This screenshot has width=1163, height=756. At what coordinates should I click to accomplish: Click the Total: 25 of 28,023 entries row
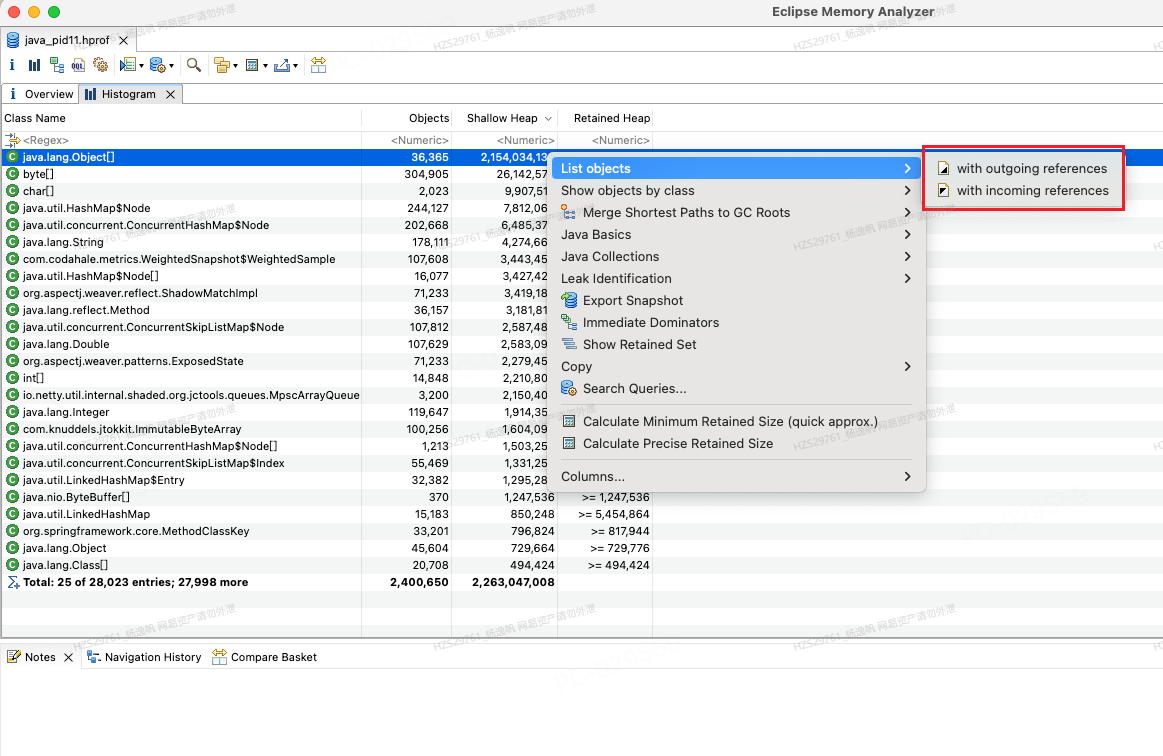pos(326,582)
